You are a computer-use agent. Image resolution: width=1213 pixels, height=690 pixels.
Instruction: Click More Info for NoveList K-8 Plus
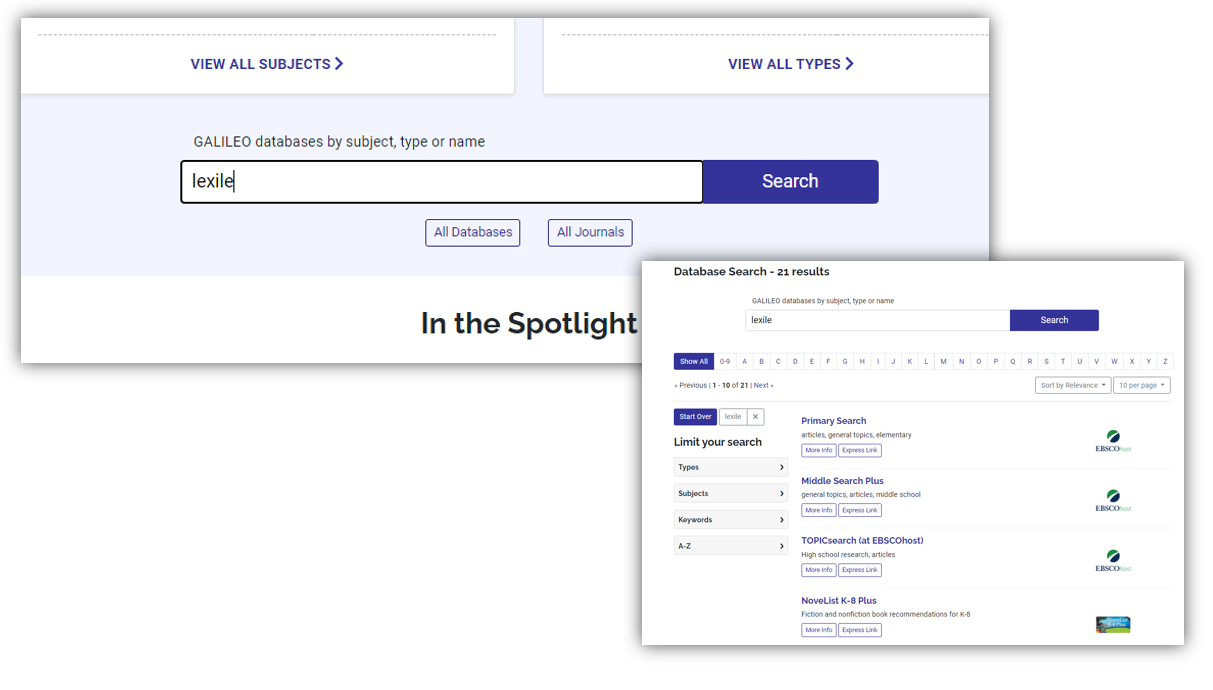pyautogui.click(x=819, y=630)
